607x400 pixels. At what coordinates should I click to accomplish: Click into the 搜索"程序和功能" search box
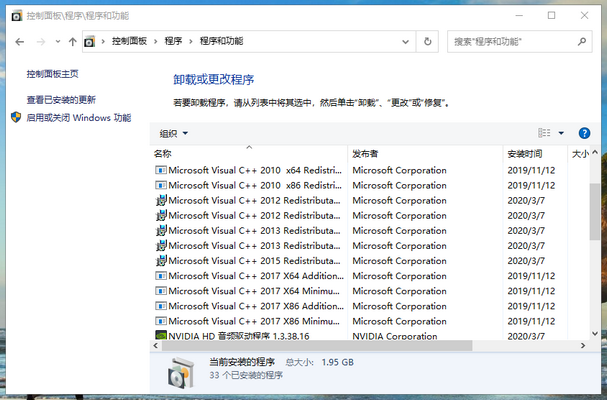tap(510, 41)
